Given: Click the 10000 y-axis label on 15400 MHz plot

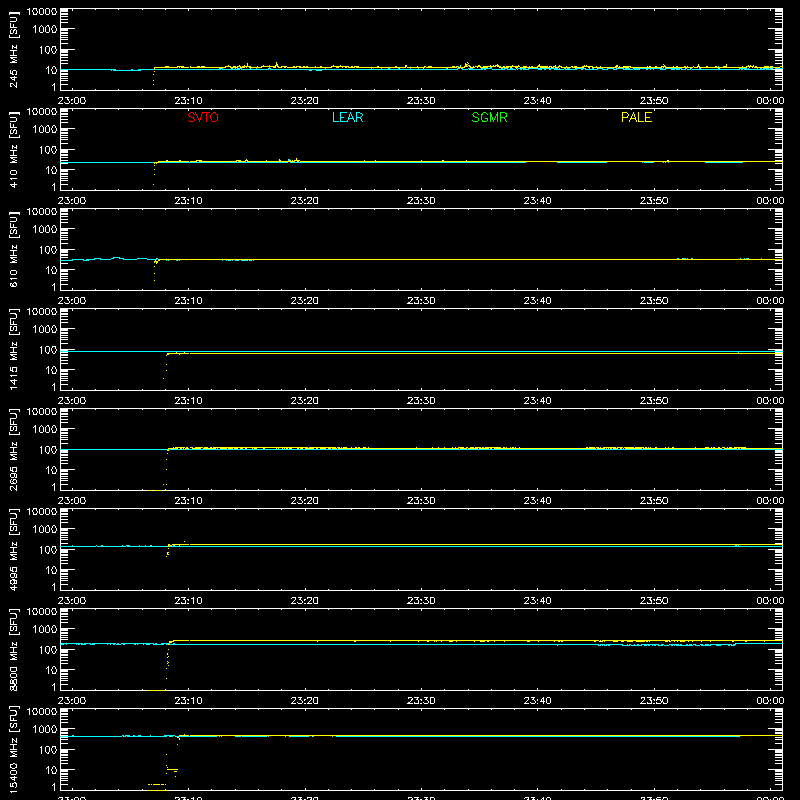Looking at the screenshot, I should (42, 712).
